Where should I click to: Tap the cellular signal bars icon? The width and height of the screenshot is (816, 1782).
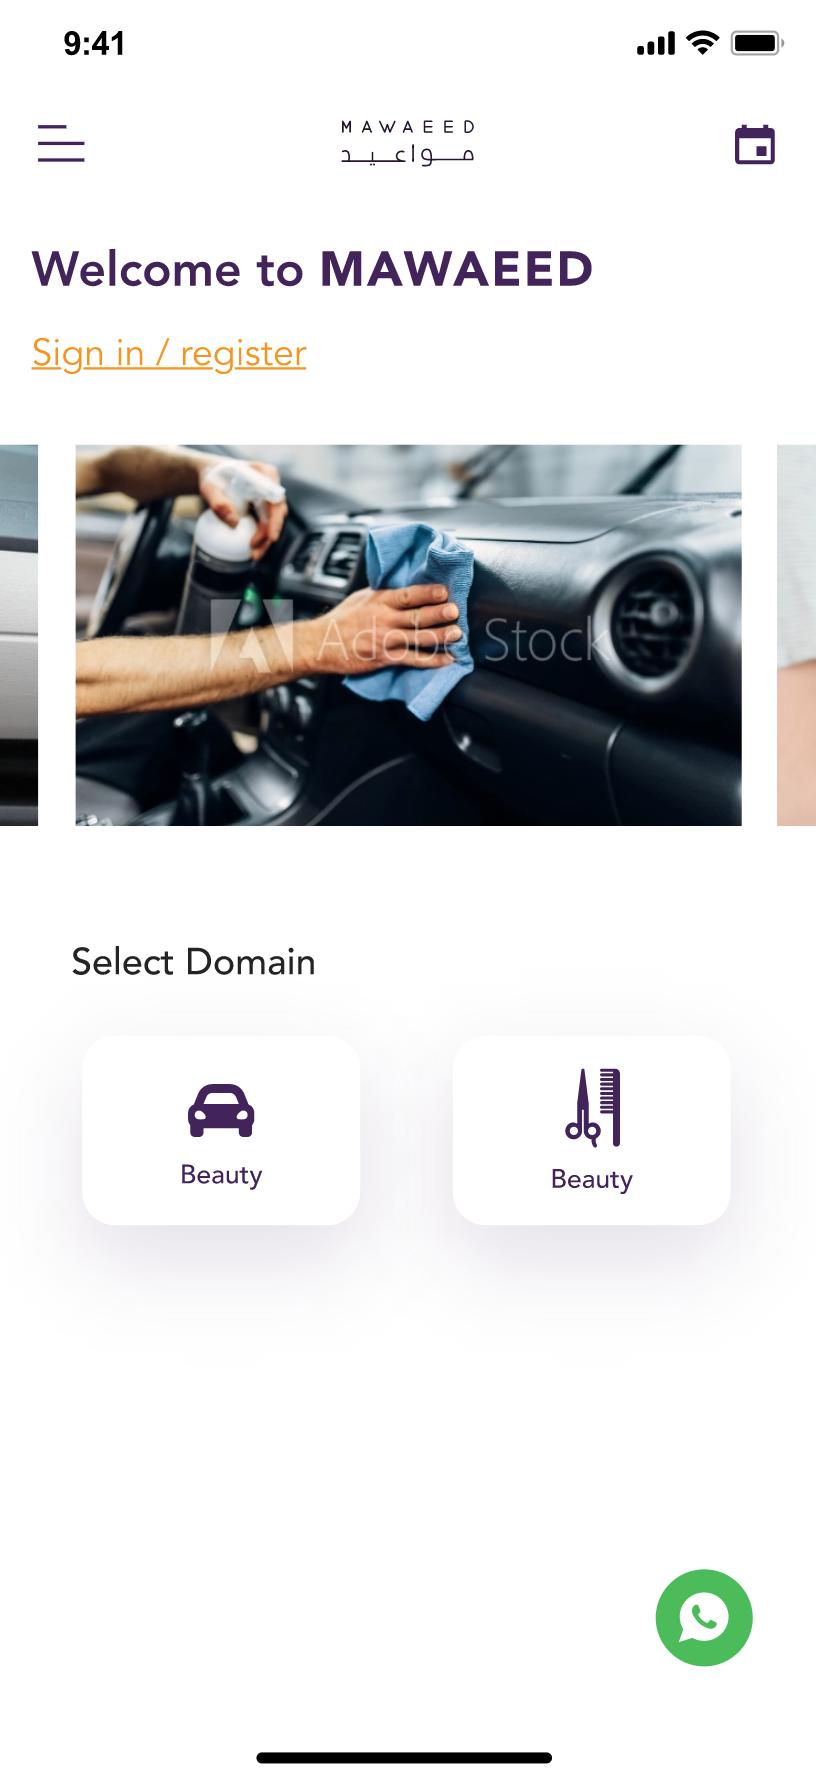click(656, 44)
